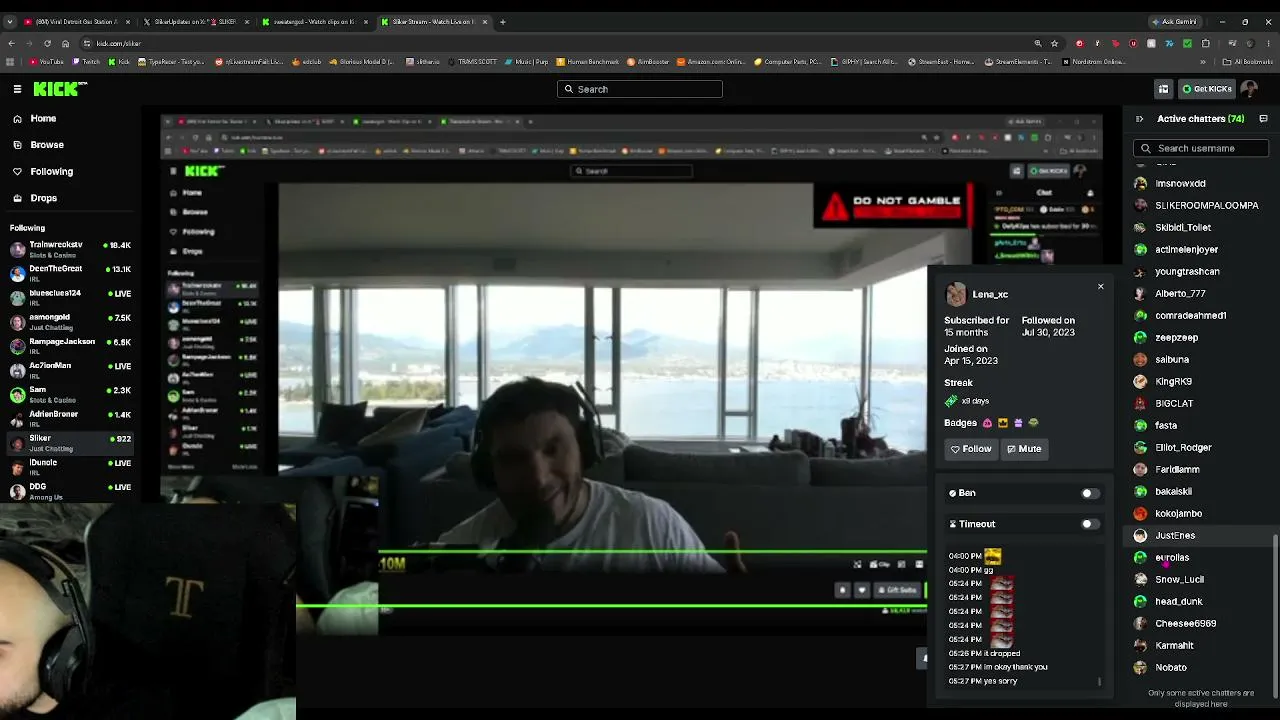The width and height of the screenshot is (1280, 720).
Task: Open the dashboard icon beside Get KICKs
Action: click(1163, 89)
